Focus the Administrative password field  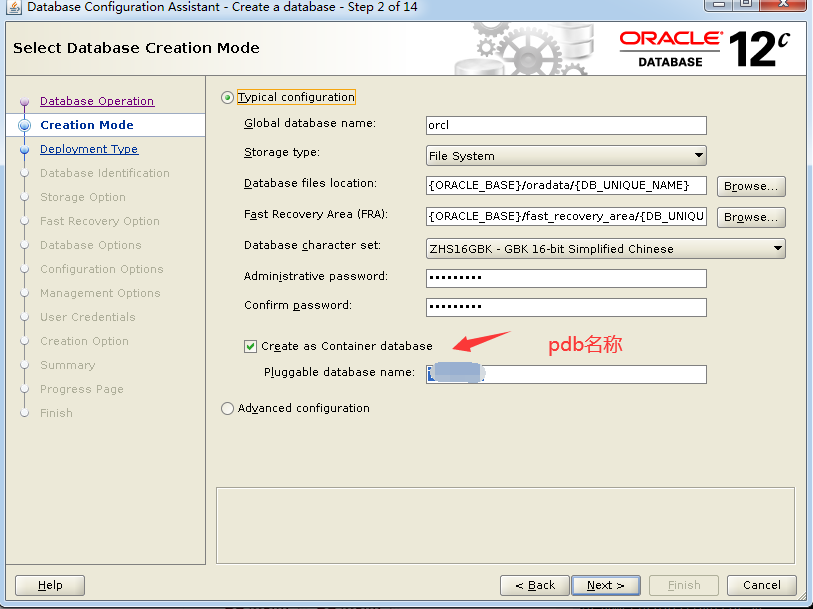pos(566,278)
